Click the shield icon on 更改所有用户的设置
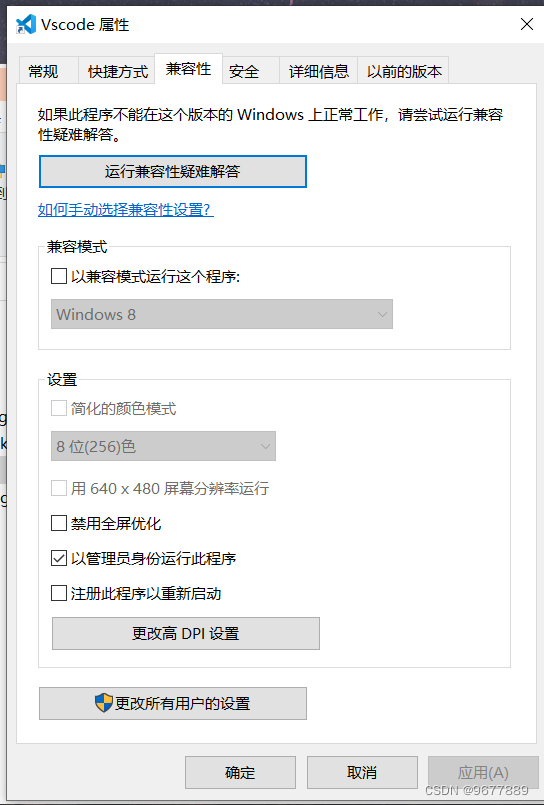The image size is (544, 805). [x=103, y=703]
